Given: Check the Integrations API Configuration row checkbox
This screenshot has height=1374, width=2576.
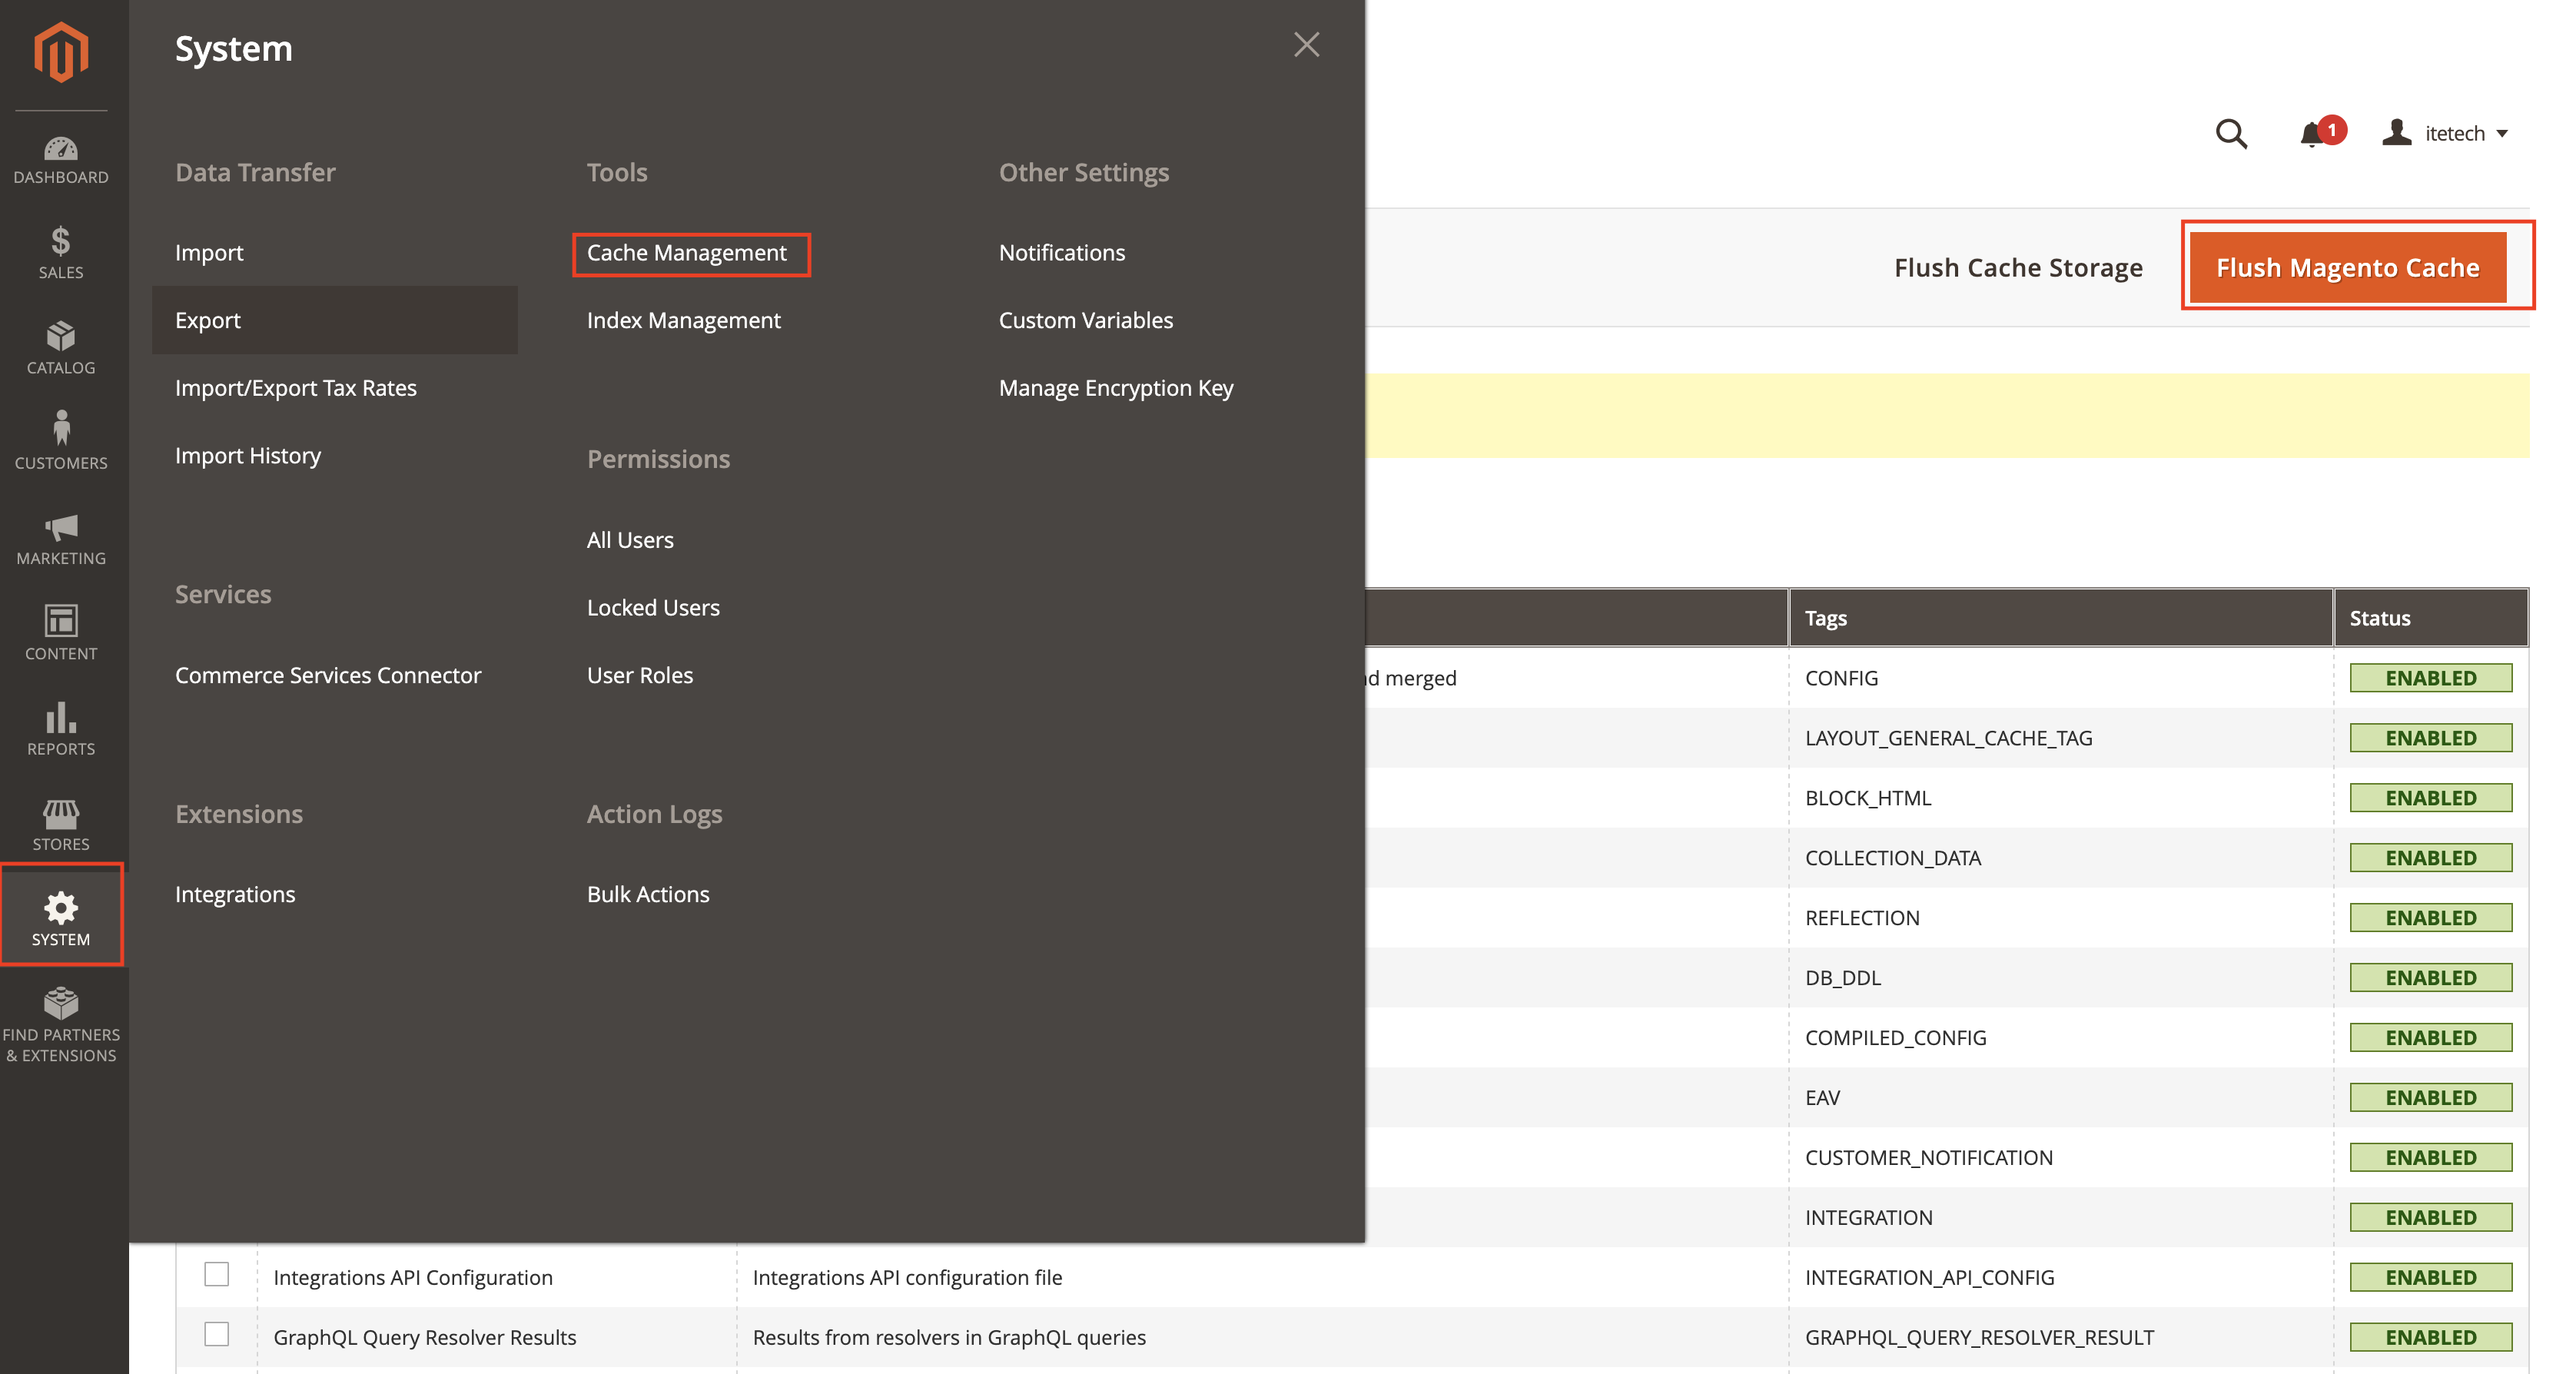Looking at the screenshot, I should pyautogui.click(x=217, y=1275).
